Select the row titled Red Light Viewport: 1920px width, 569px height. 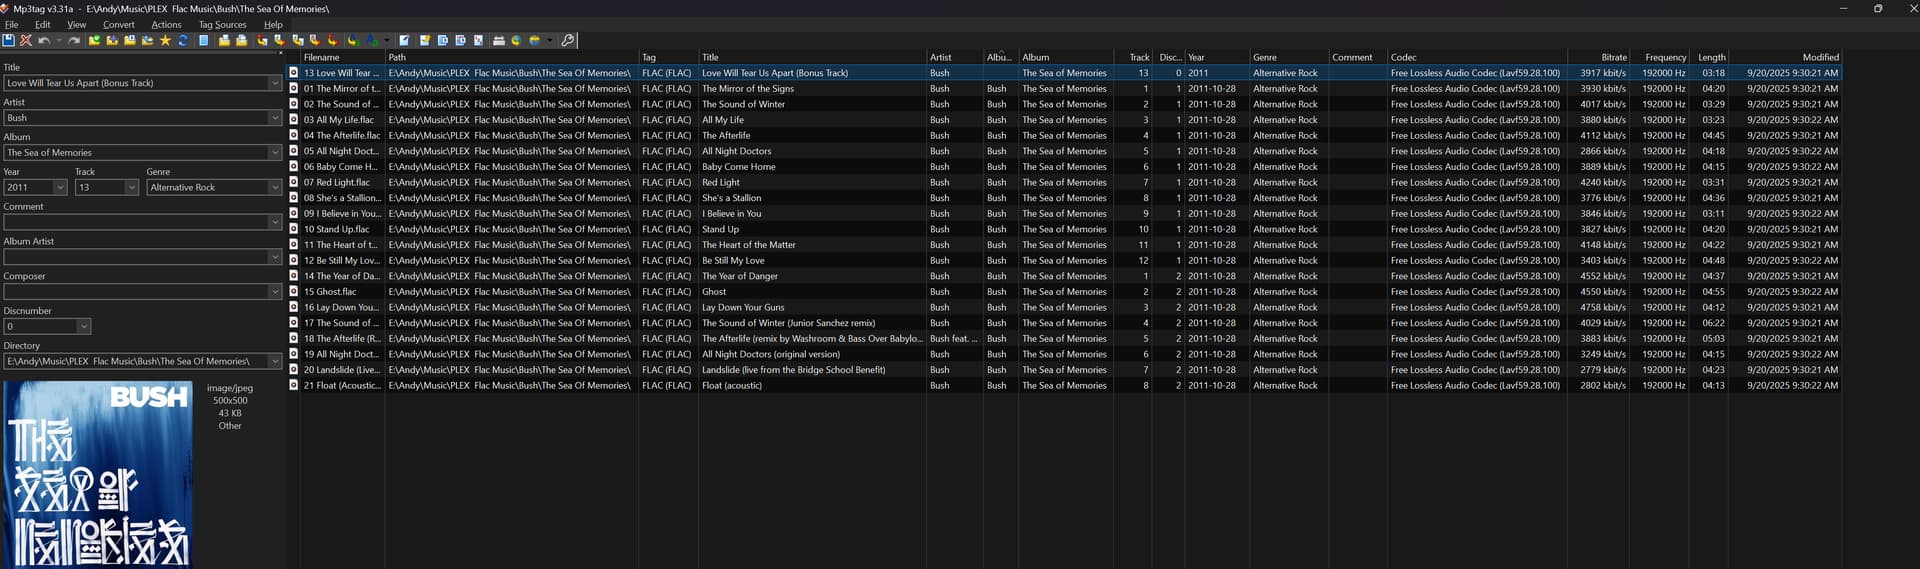pos(1064,182)
